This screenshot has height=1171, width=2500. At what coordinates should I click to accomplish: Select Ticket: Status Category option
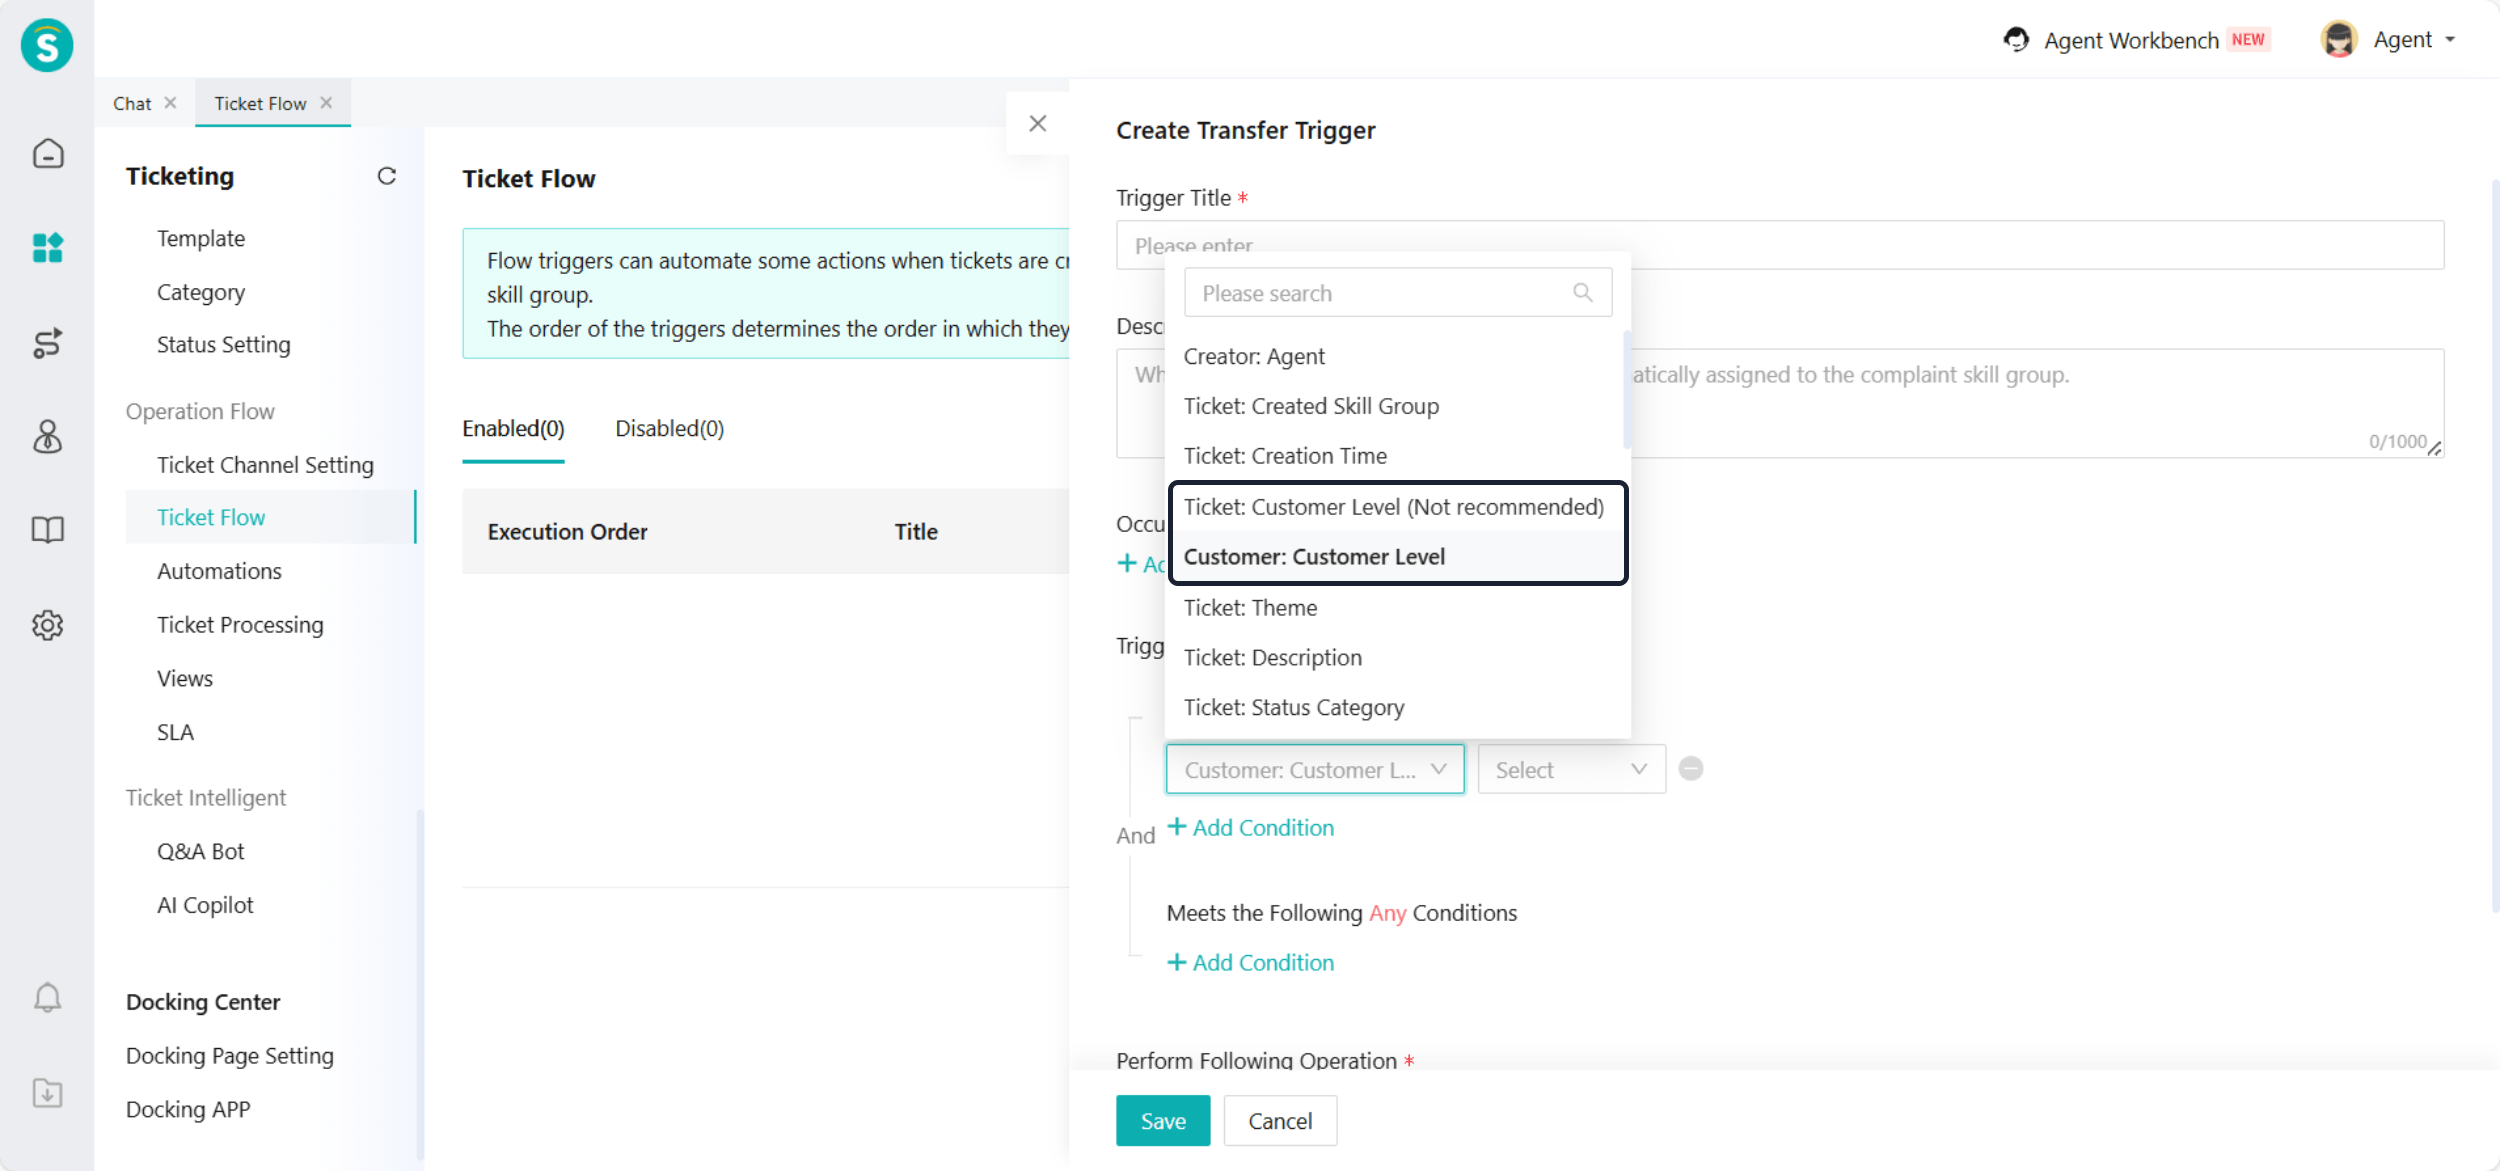pos(1294,707)
